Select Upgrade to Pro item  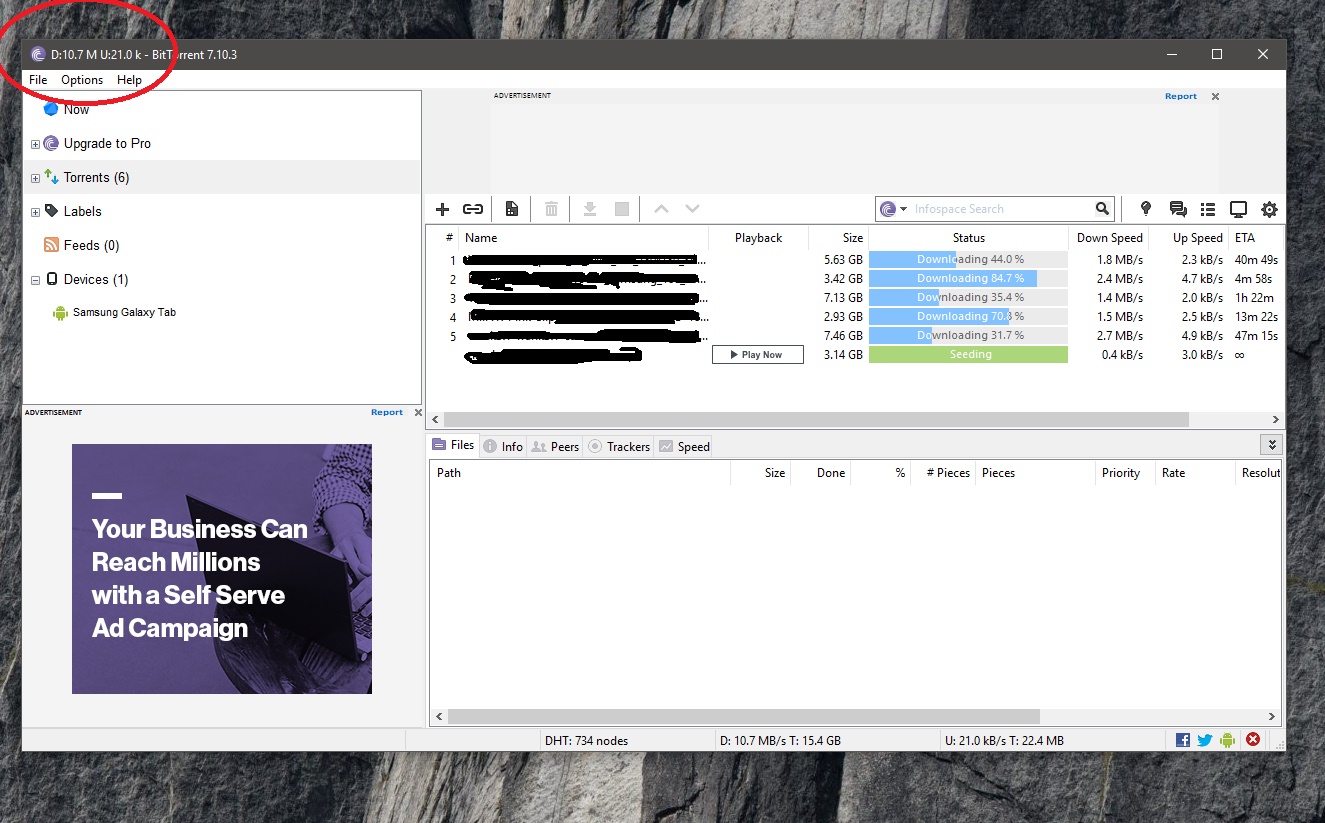click(107, 144)
